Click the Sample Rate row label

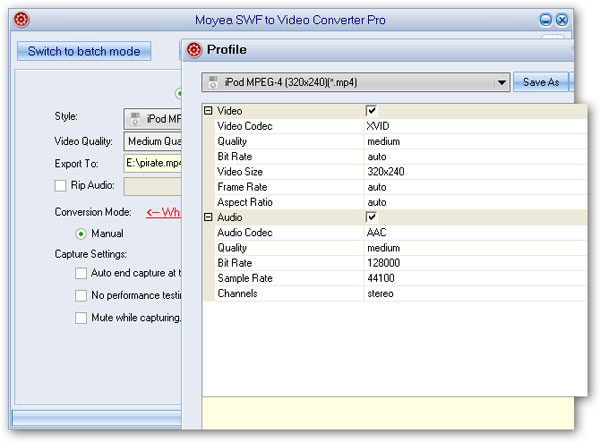click(245, 278)
